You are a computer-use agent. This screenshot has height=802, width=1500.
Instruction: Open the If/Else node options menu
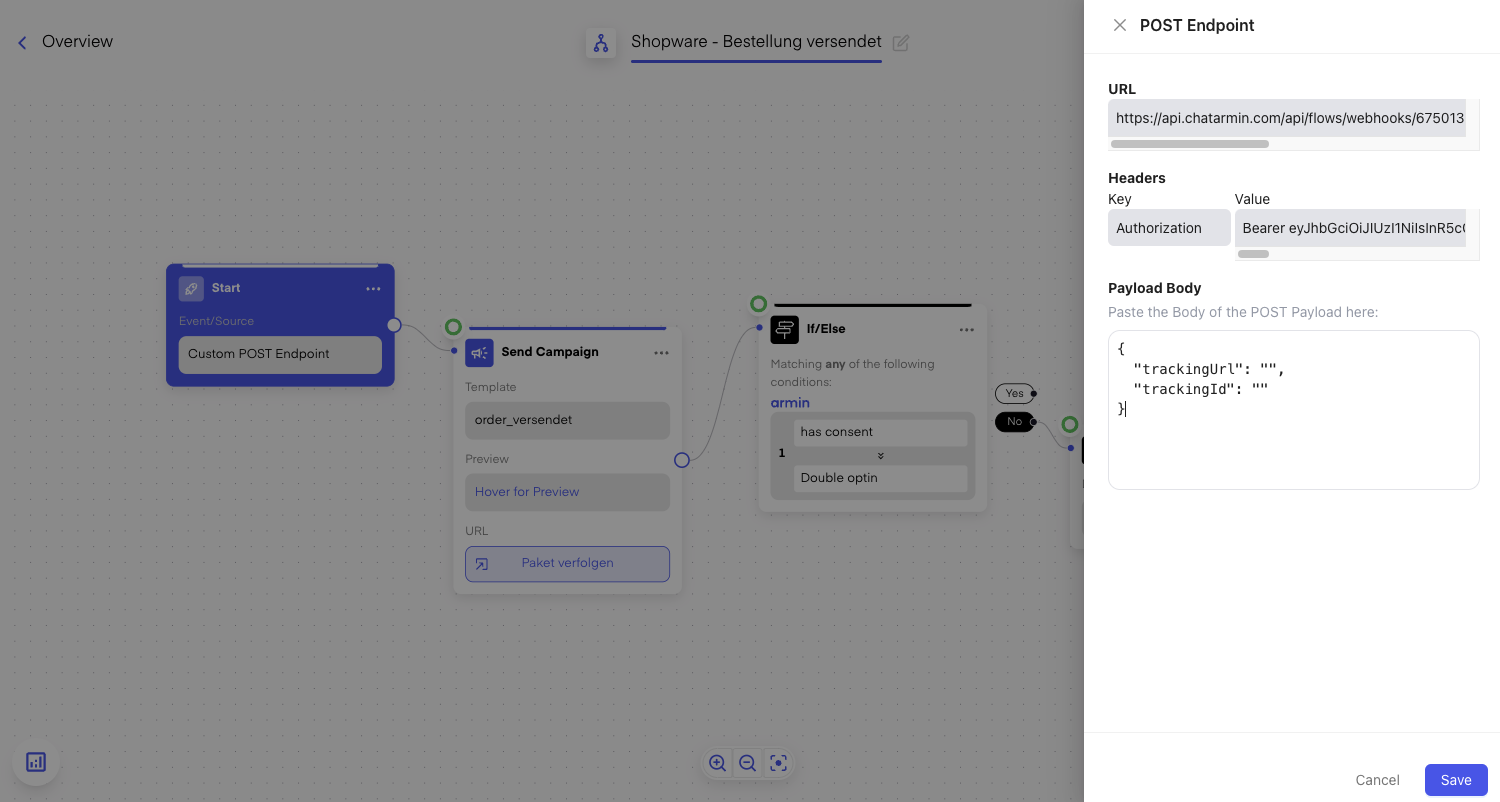966,329
